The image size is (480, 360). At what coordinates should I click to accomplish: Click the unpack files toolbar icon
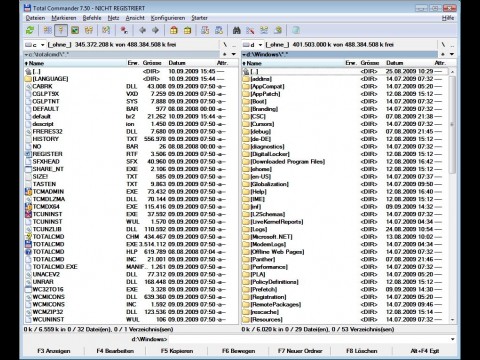click(187, 31)
